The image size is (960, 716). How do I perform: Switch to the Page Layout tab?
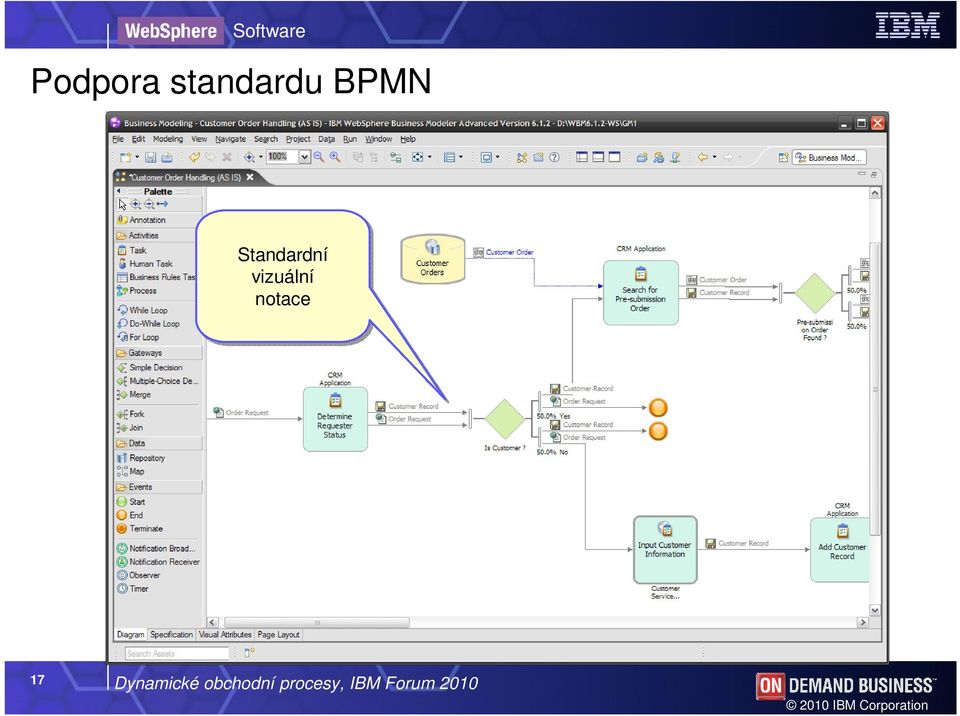click(279, 635)
